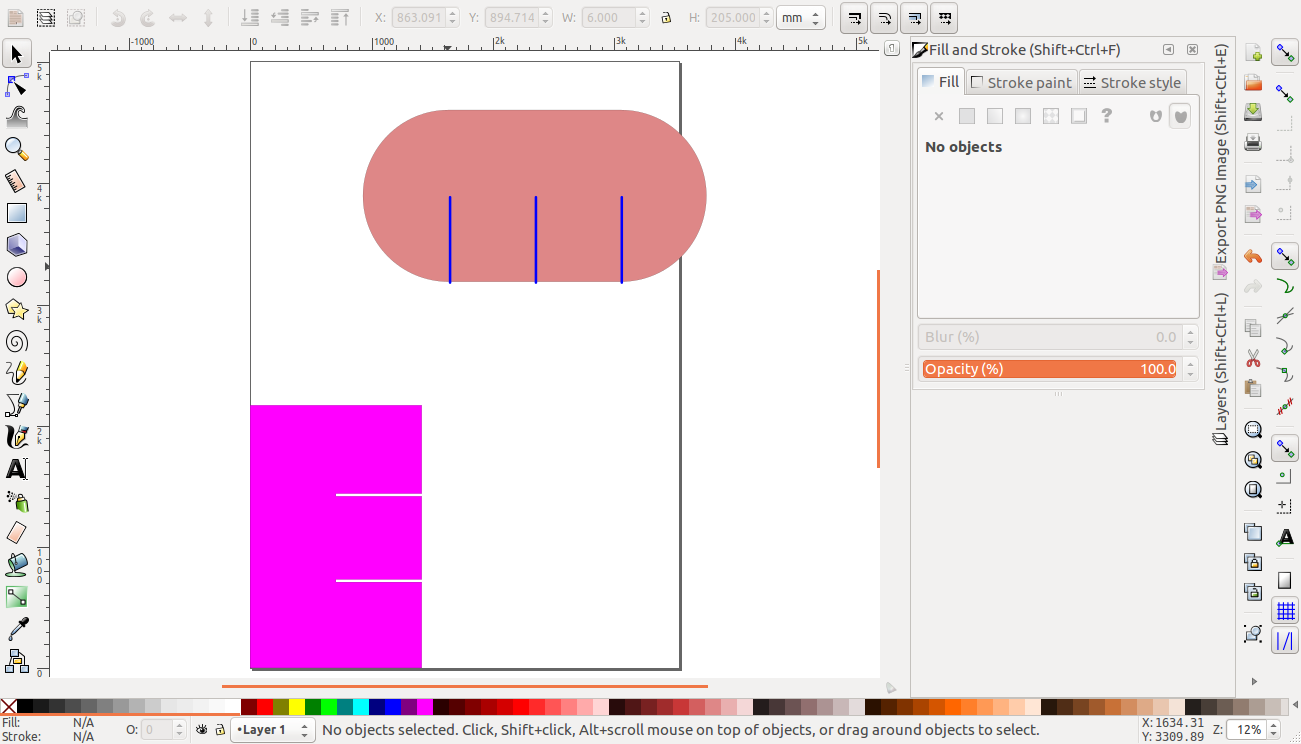Pick the bright red palette swatch
The image size is (1301, 744).
tap(265, 706)
